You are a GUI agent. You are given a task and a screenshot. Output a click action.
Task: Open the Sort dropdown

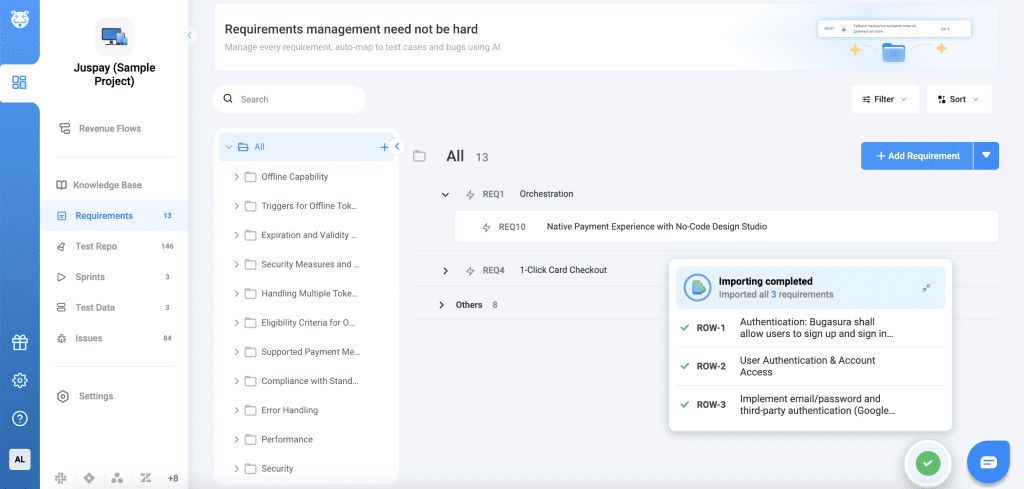(958, 99)
